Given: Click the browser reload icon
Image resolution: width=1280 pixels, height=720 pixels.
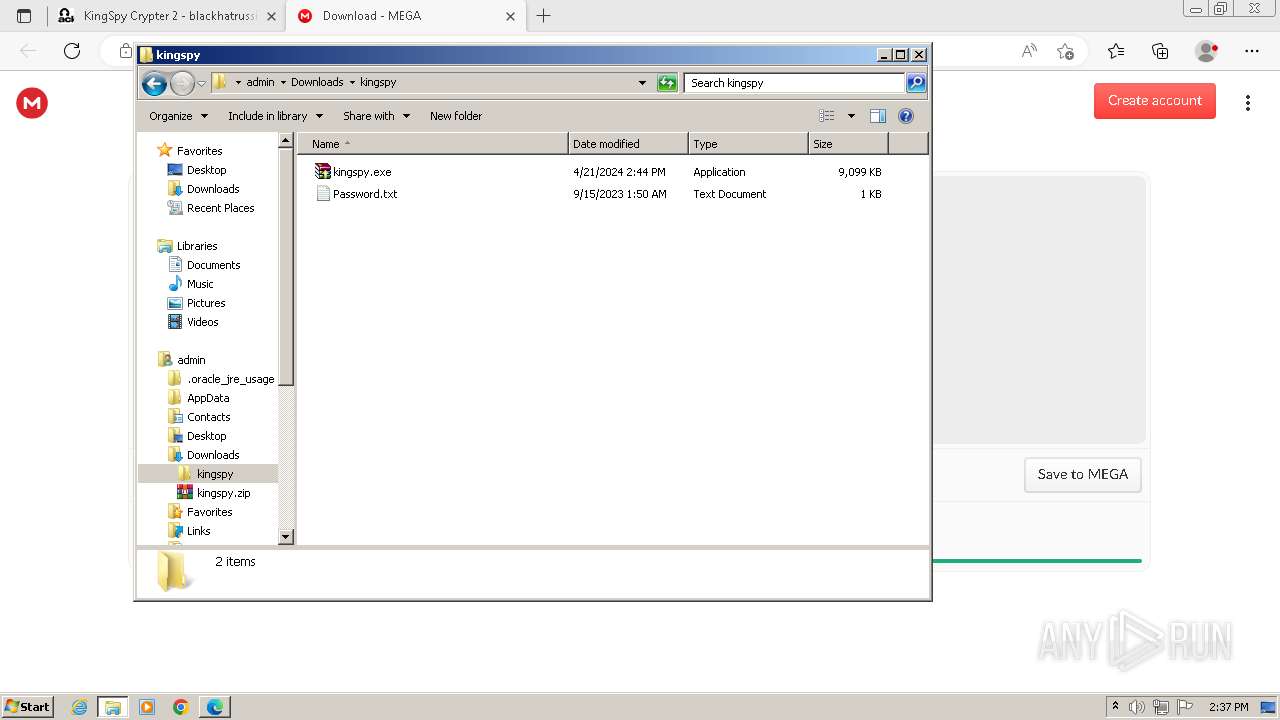Looking at the screenshot, I should click(72, 51).
